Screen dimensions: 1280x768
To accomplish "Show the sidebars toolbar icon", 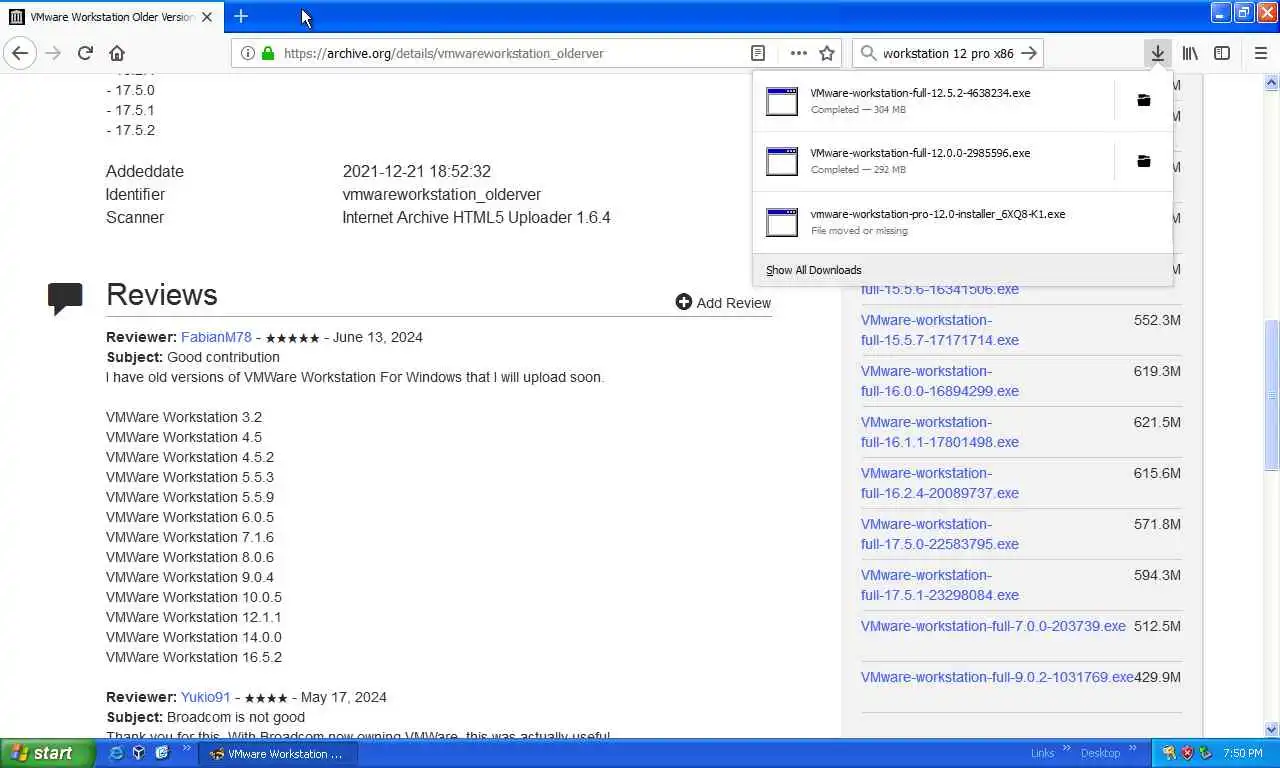I will pyautogui.click(x=1222, y=53).
